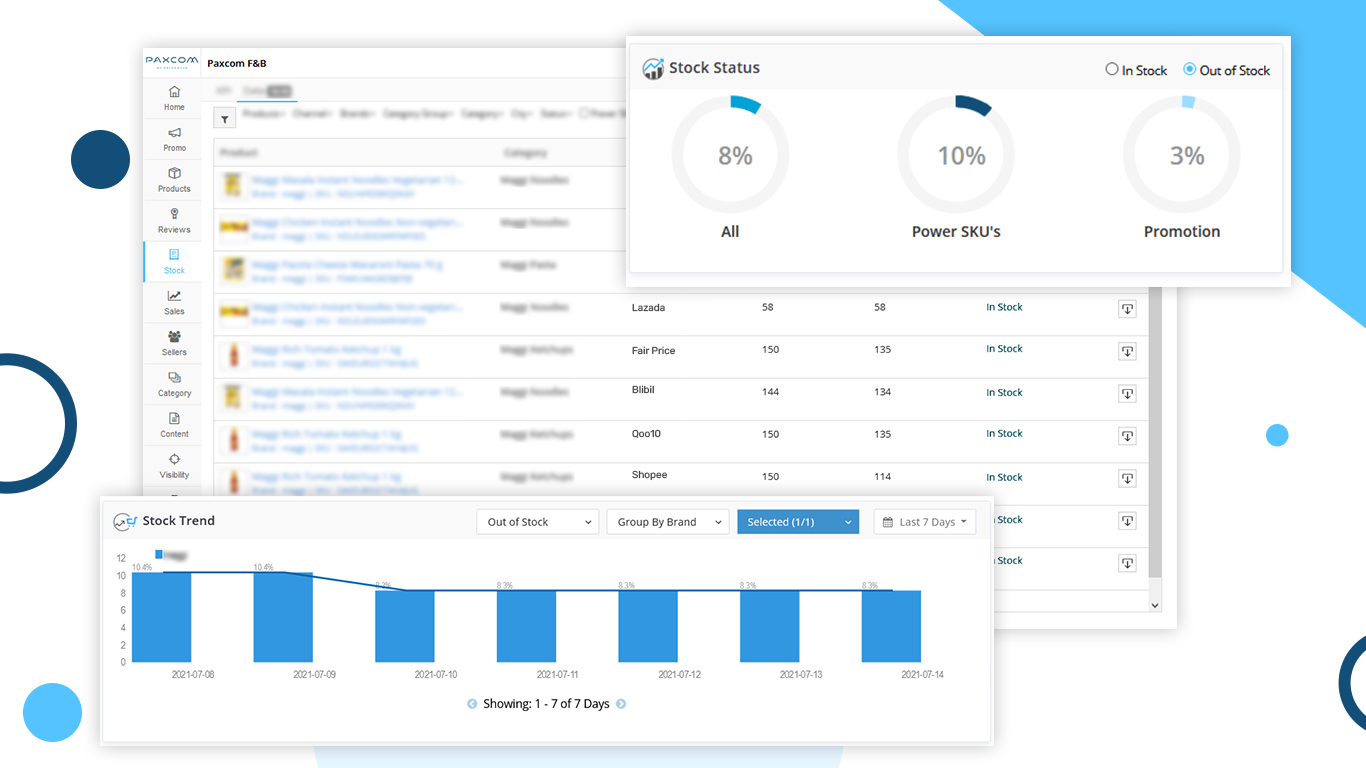
Task: Click In Stock status in Lazada row
Action: coord(1004,307)
